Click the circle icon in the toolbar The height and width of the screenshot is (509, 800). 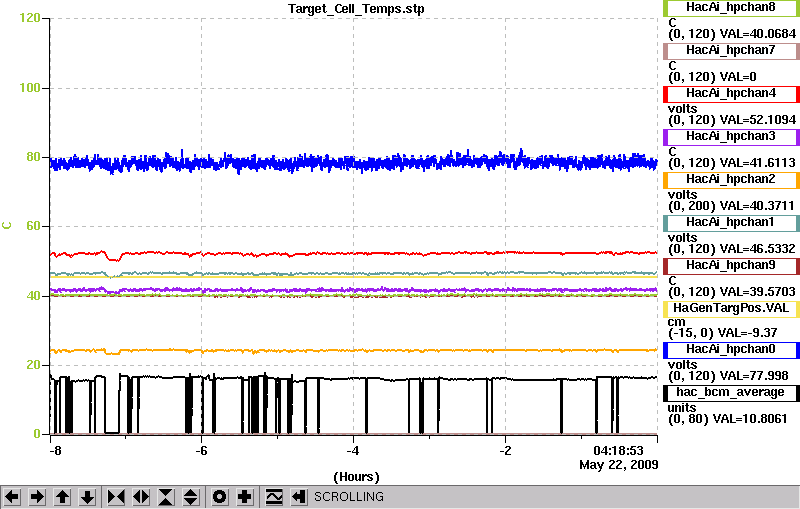[219, 497]
